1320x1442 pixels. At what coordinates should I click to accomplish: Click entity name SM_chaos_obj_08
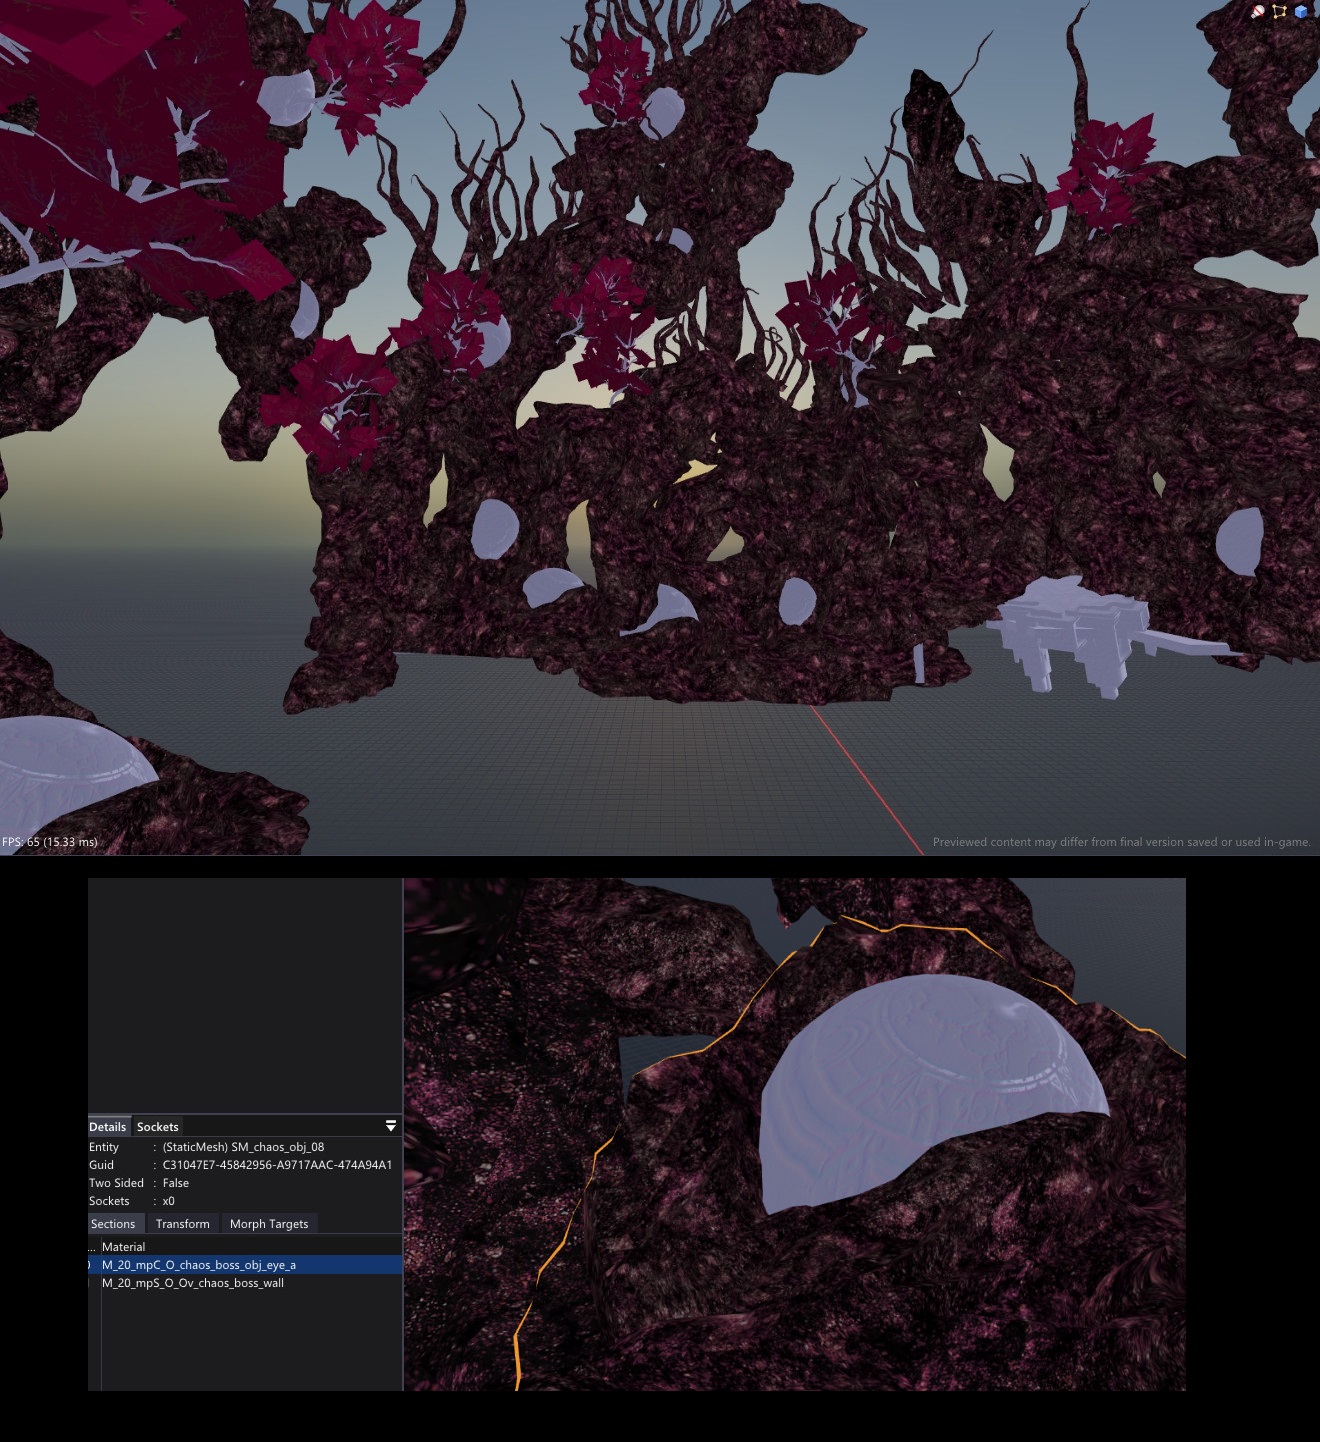pyautogui.click(x=278, y=1147)
